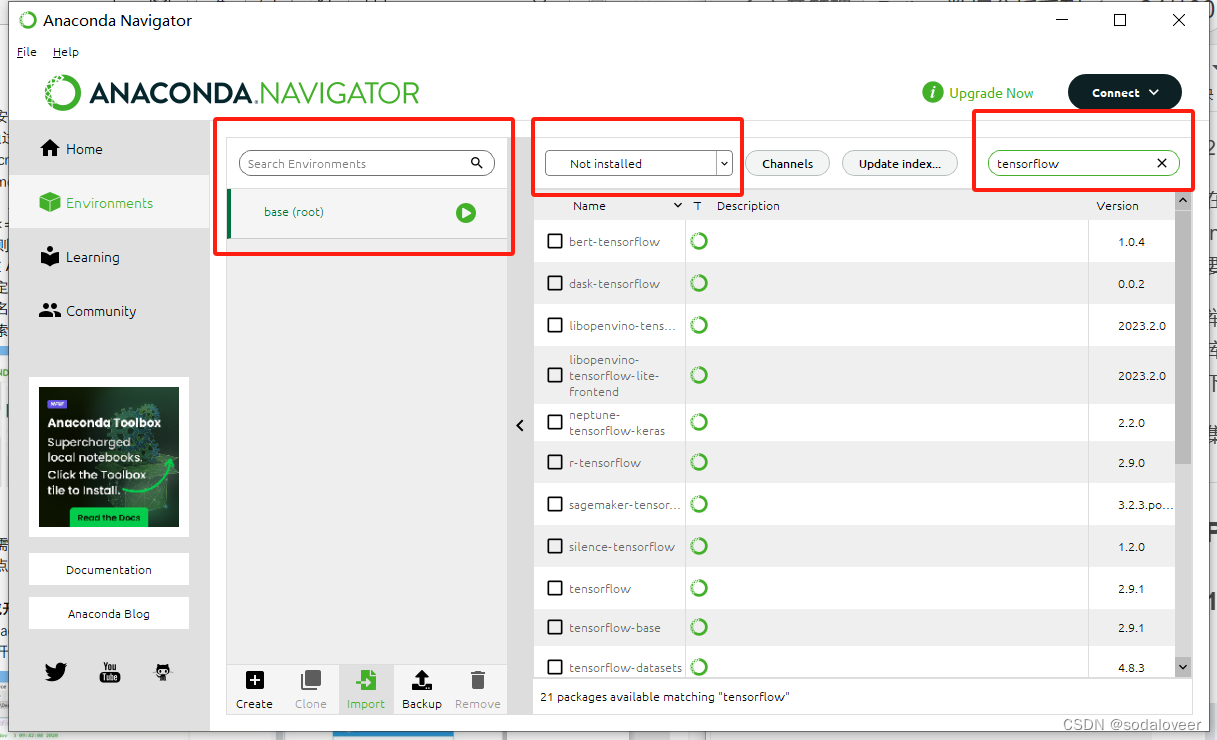Screen dimensions: 1217x740
Task: Click the Upgrade Now link
Action: [x=991, y=93]
